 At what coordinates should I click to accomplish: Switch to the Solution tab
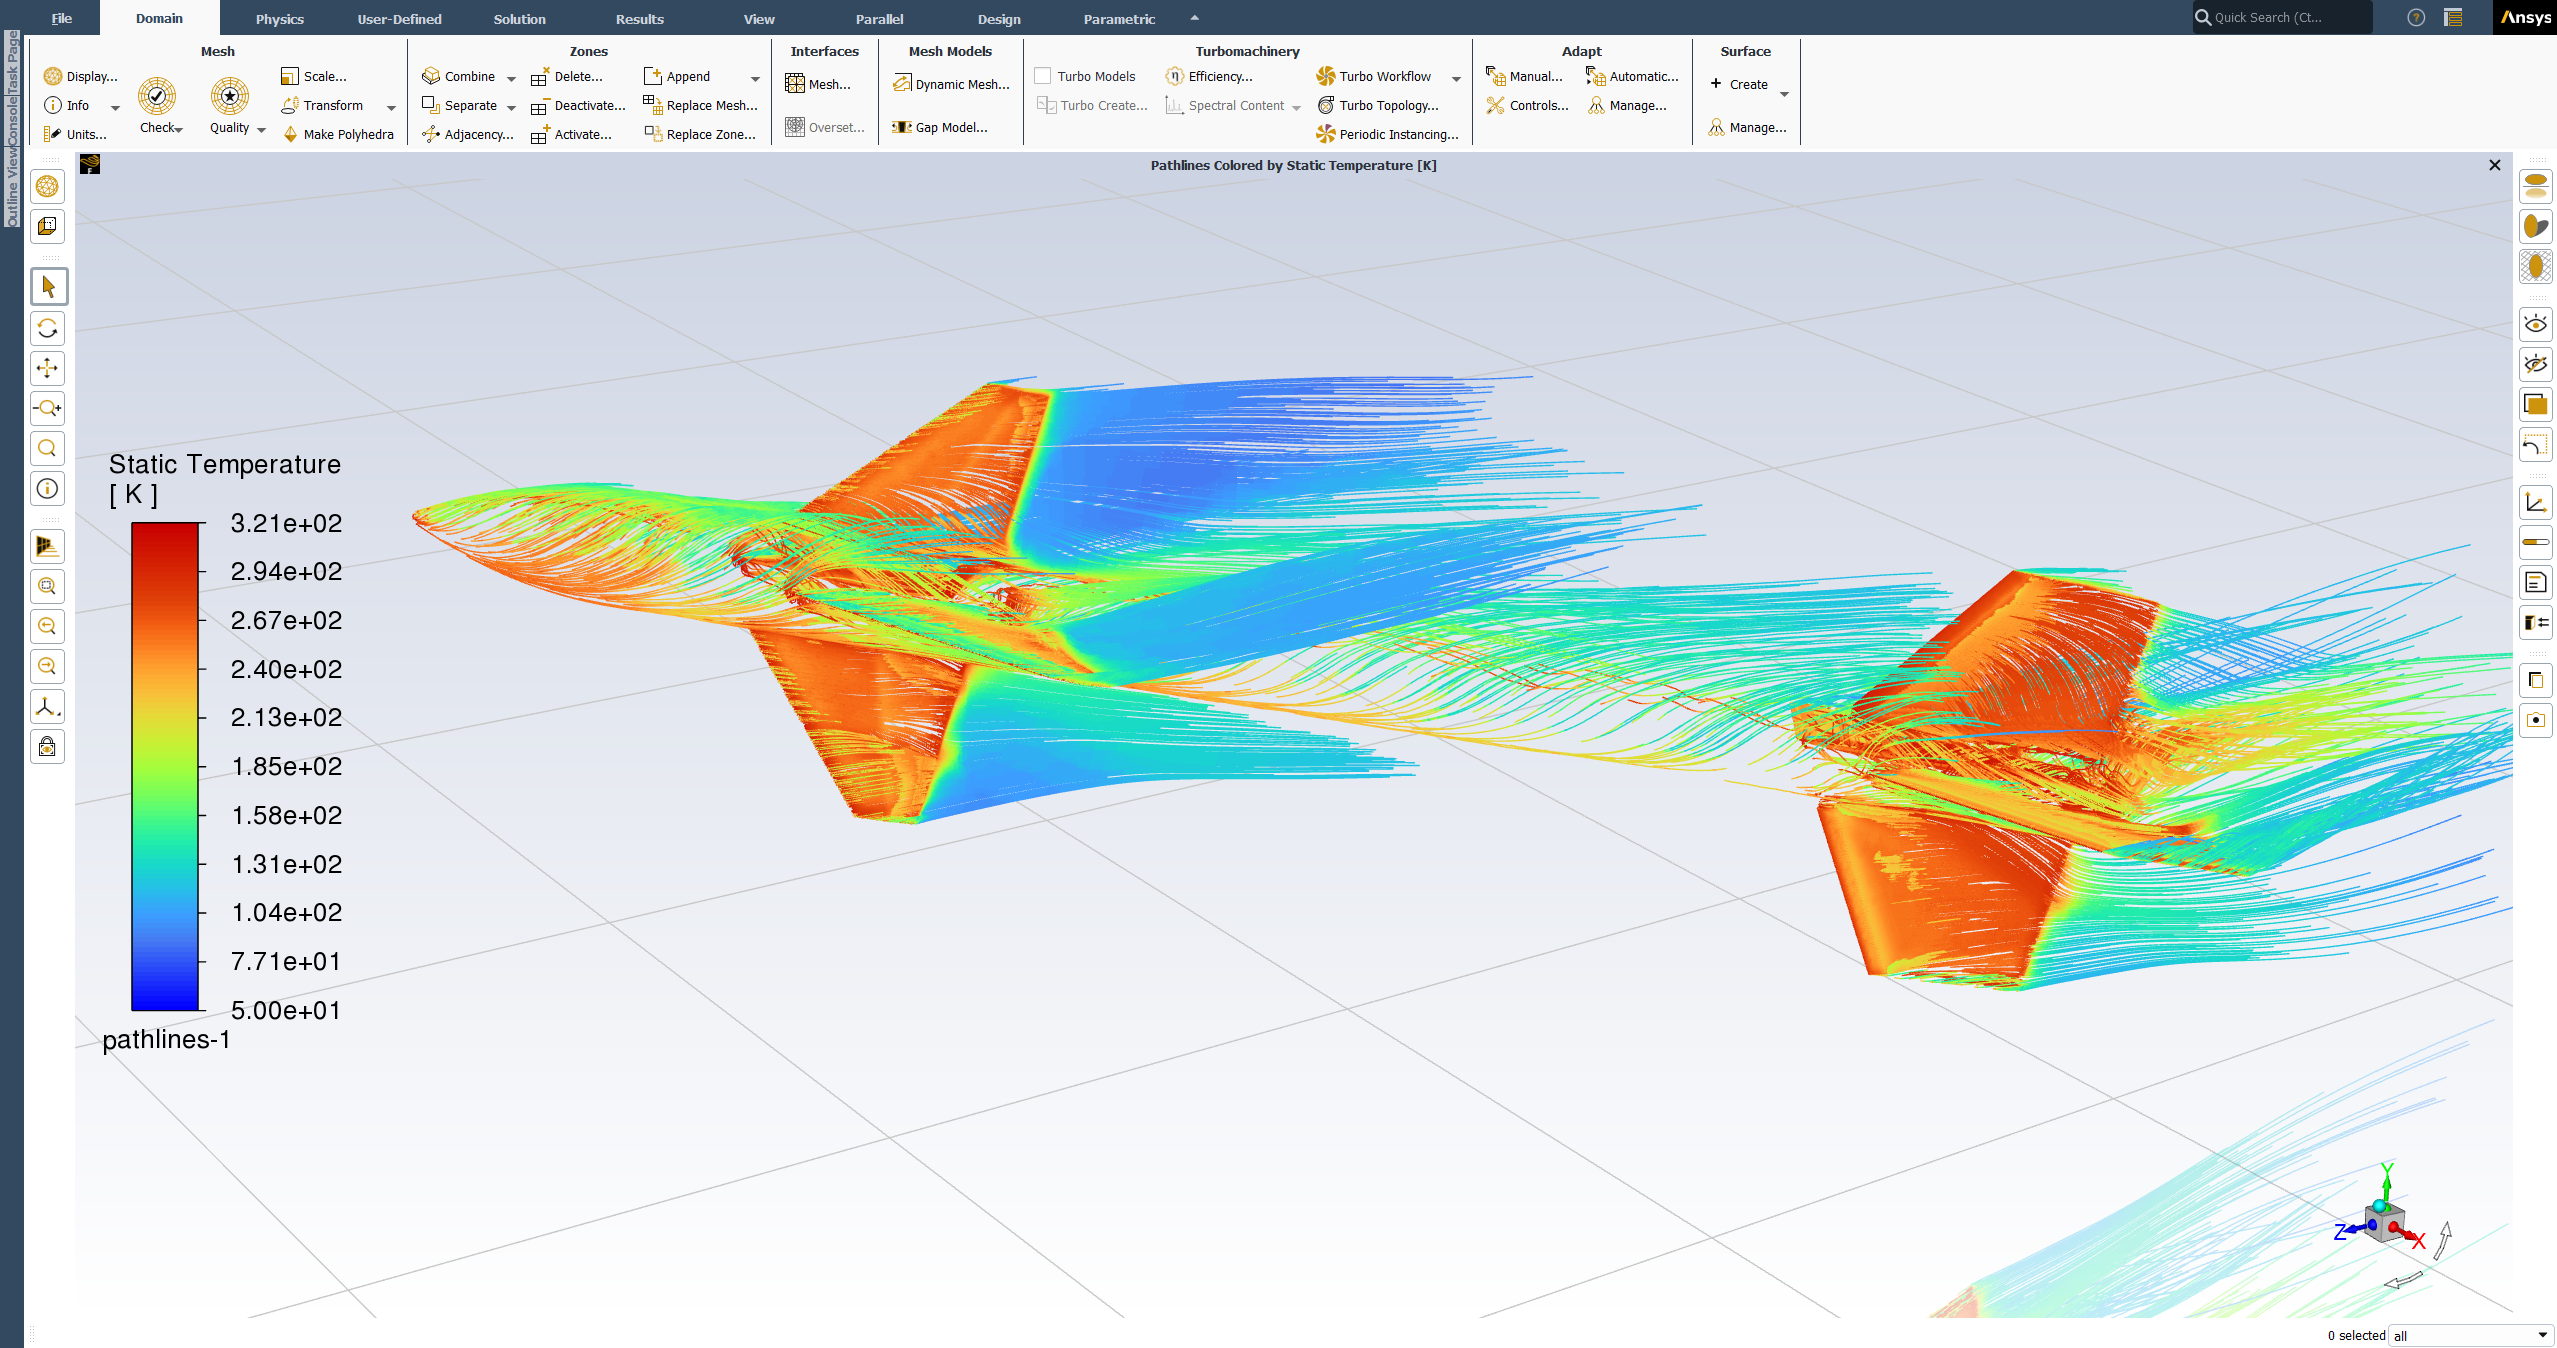click(520, 18)
